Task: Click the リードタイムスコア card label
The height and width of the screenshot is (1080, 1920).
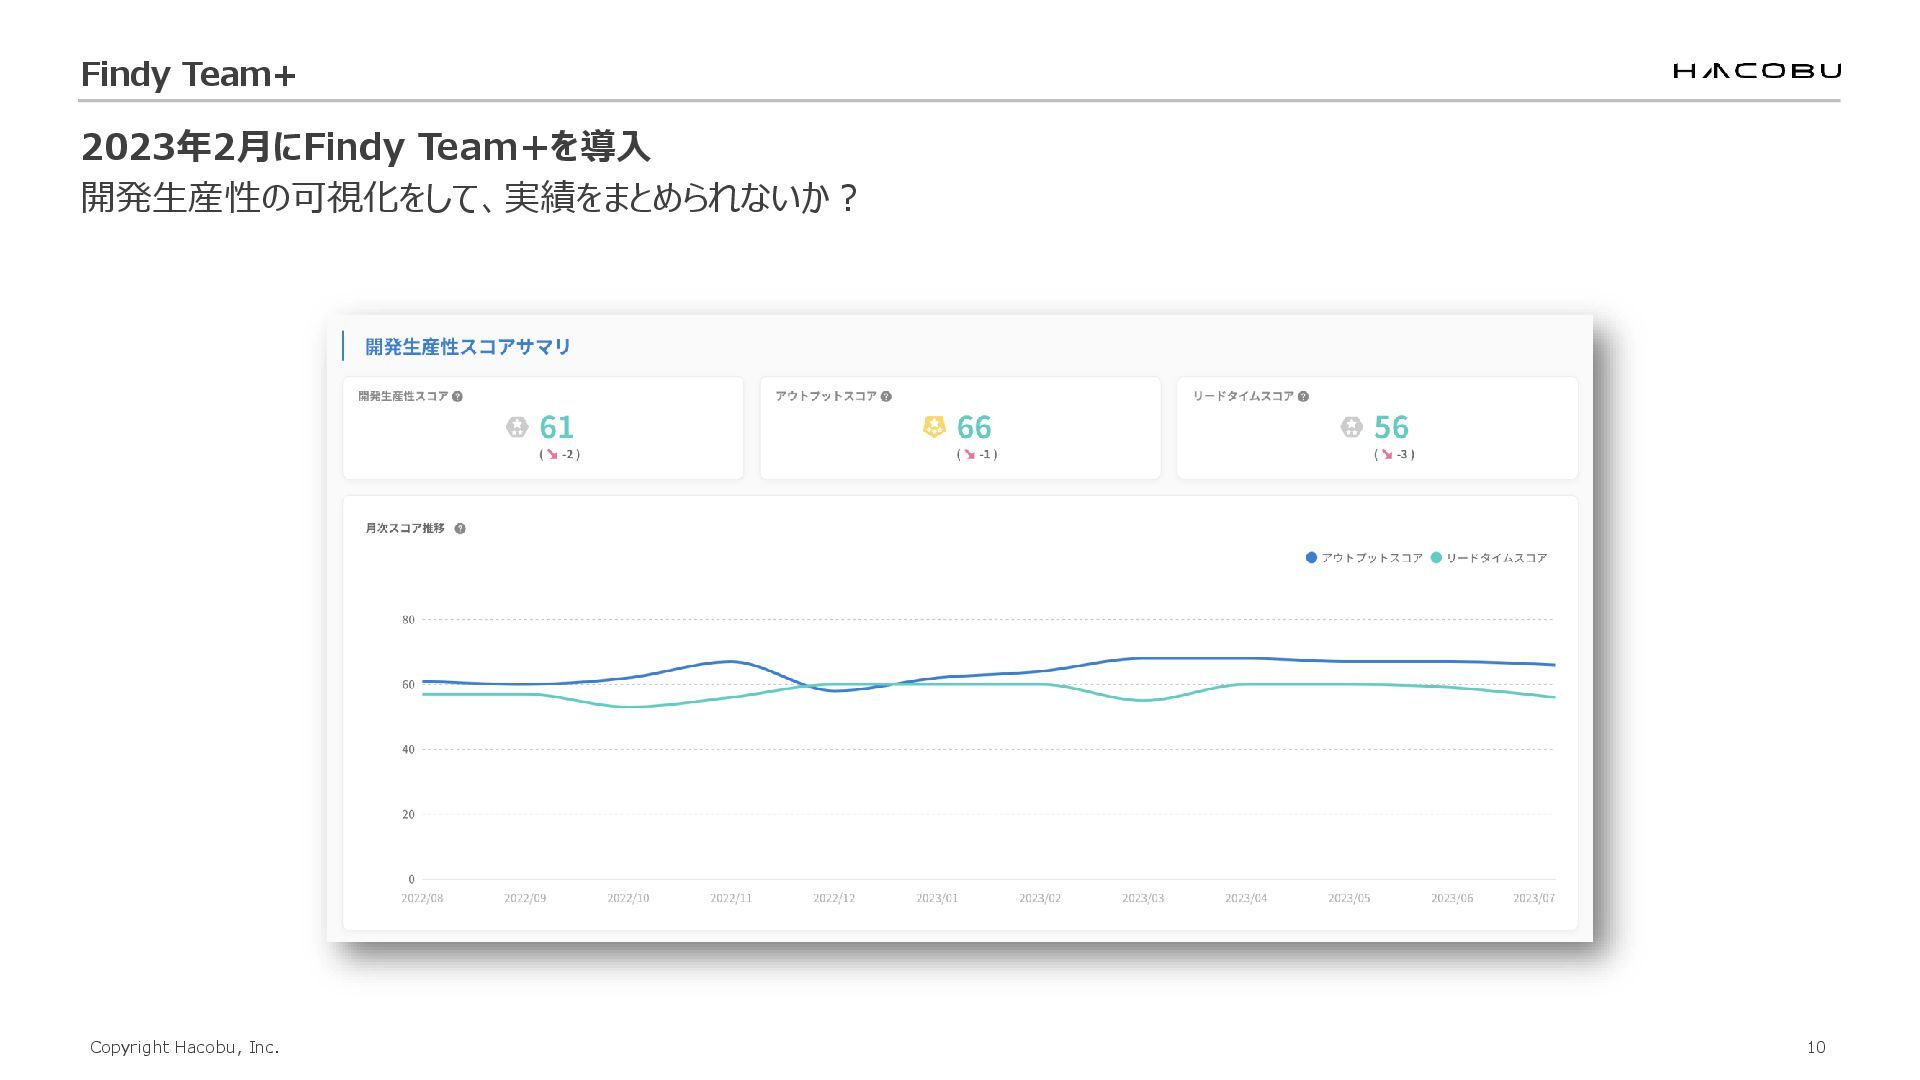Action: (x=1243, y=396)
